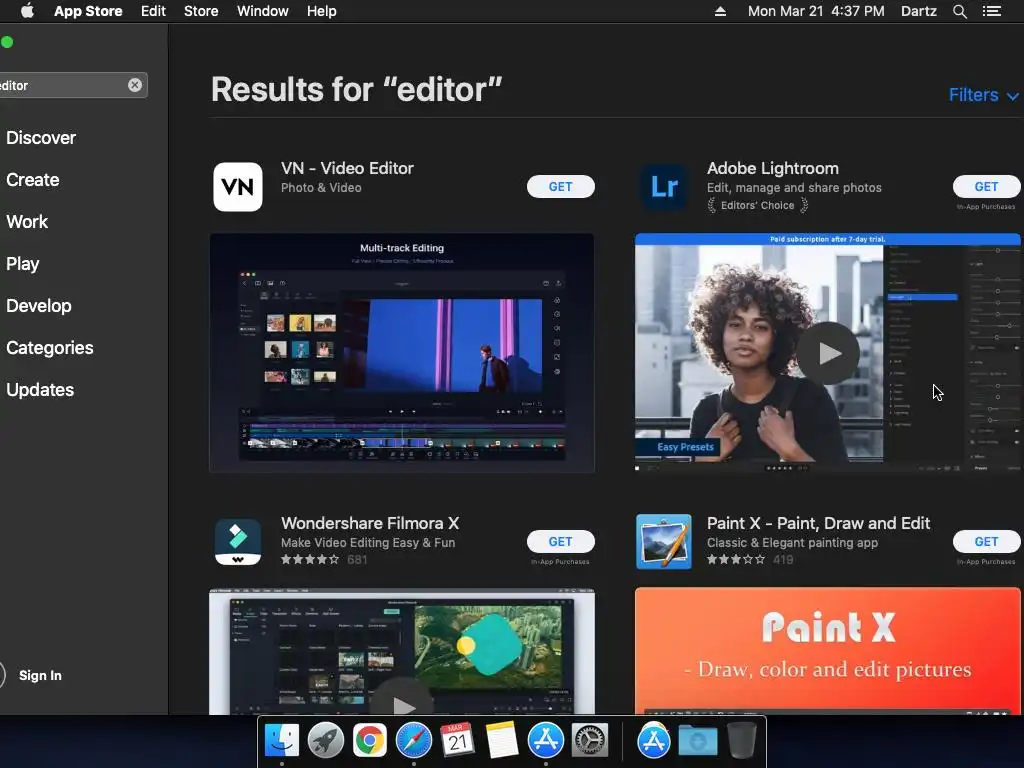
Task: Click the running App Store dock icon
Action: (545, 741)
